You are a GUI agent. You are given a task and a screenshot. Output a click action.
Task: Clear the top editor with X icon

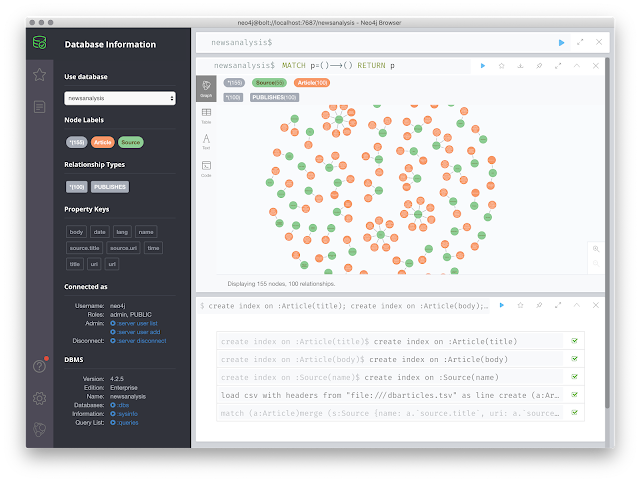coord(599,42)
